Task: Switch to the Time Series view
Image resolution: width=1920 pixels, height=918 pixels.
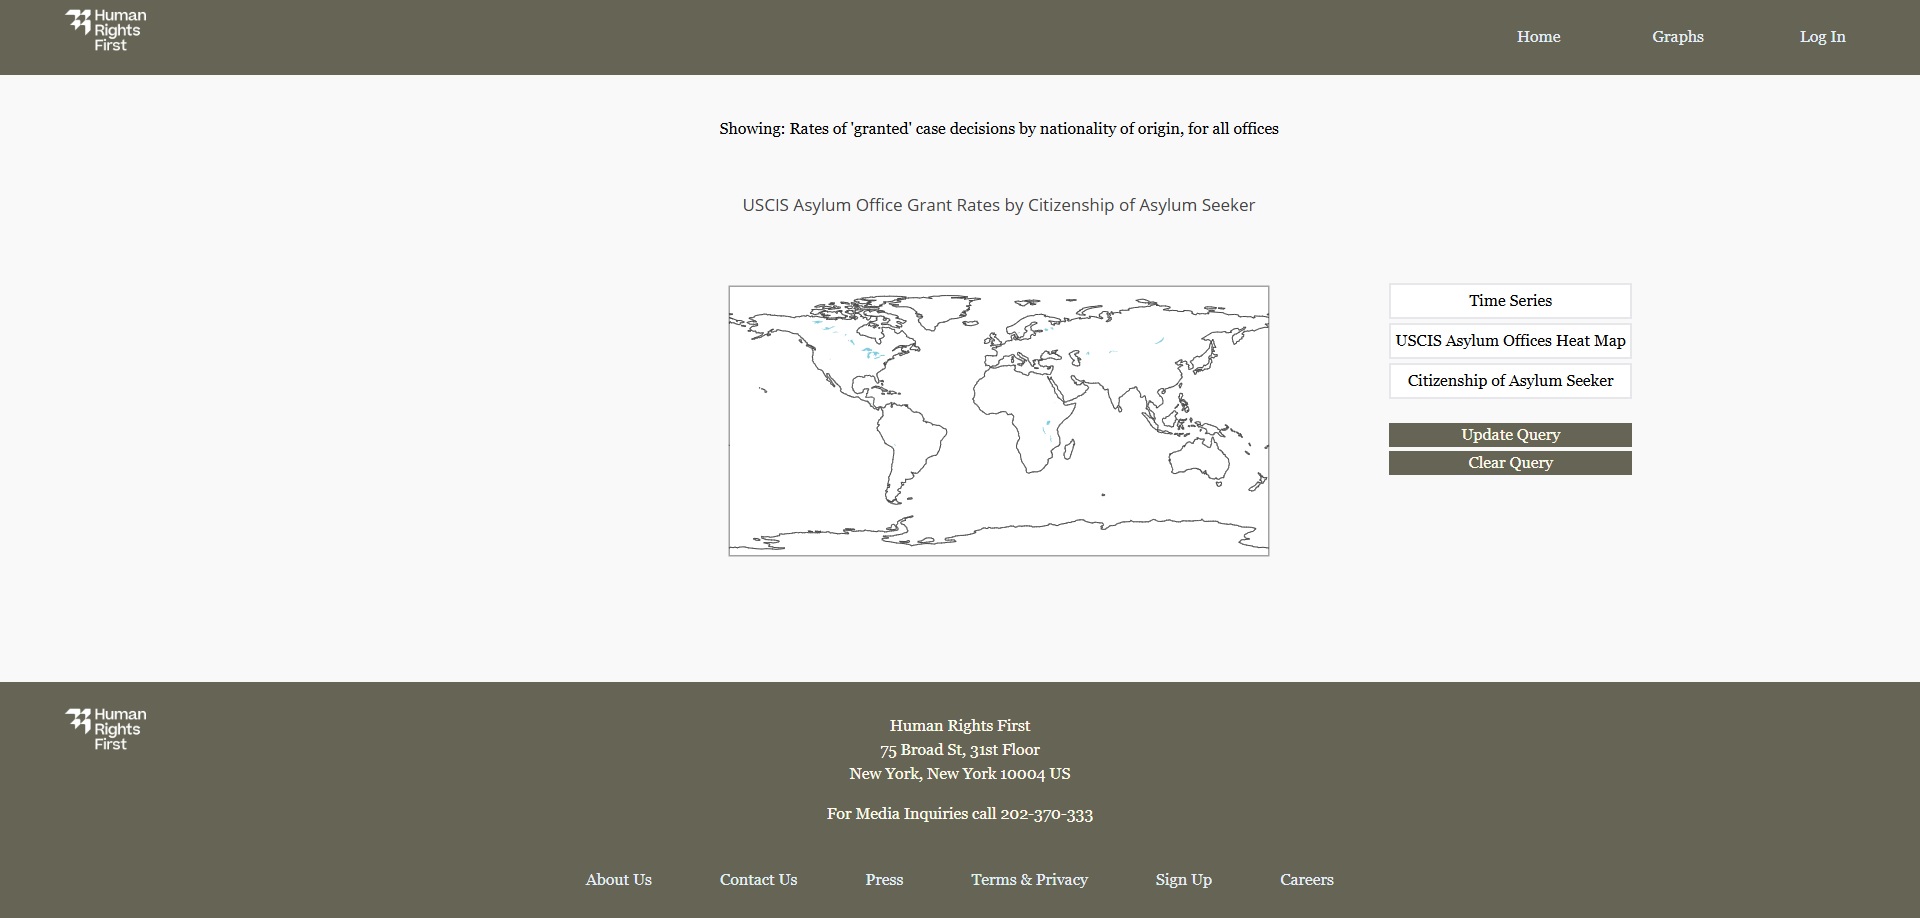Action: [x=1509, y=301]
